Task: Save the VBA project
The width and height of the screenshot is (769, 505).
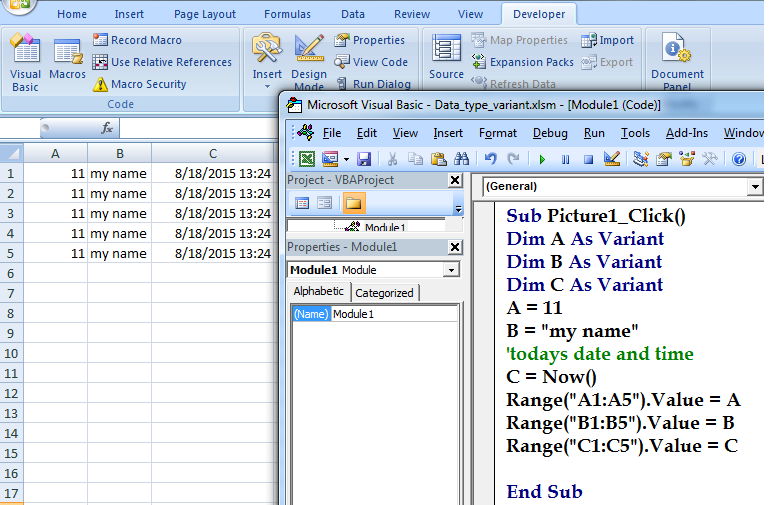Action: click(363, 159)
